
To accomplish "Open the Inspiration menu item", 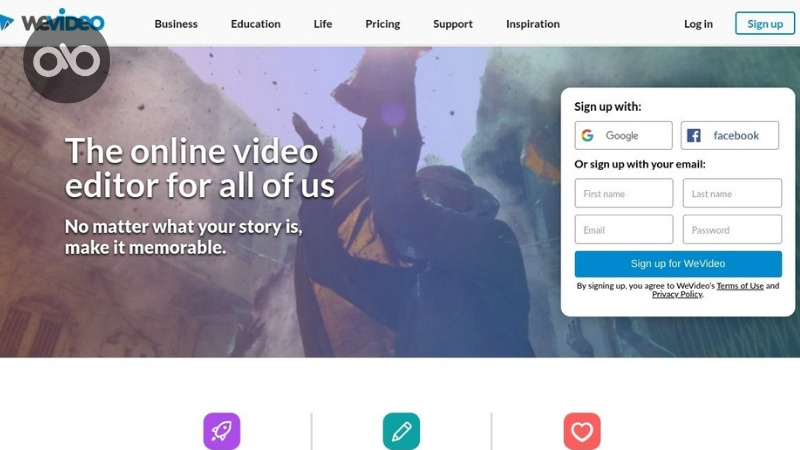I will coord(533,24).
